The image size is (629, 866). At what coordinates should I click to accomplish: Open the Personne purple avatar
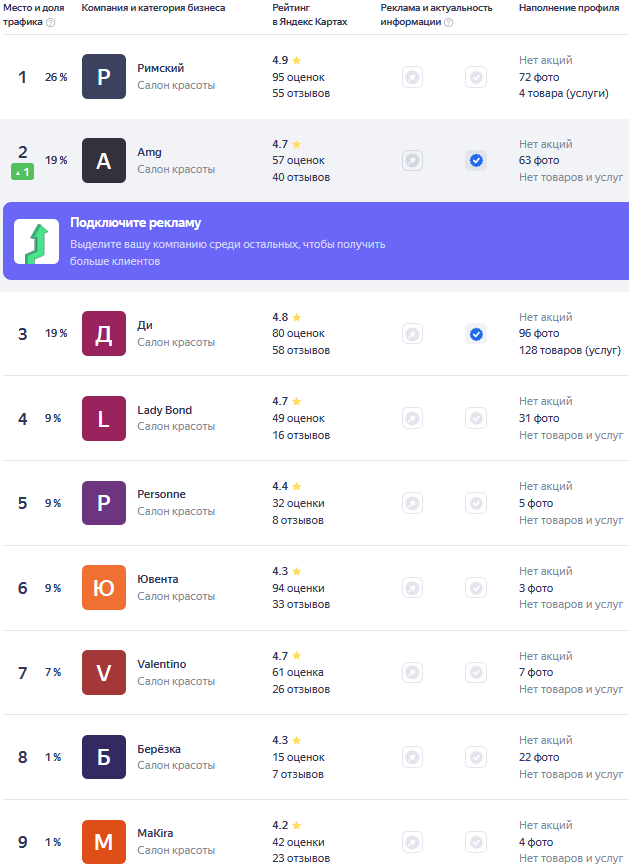104,503
